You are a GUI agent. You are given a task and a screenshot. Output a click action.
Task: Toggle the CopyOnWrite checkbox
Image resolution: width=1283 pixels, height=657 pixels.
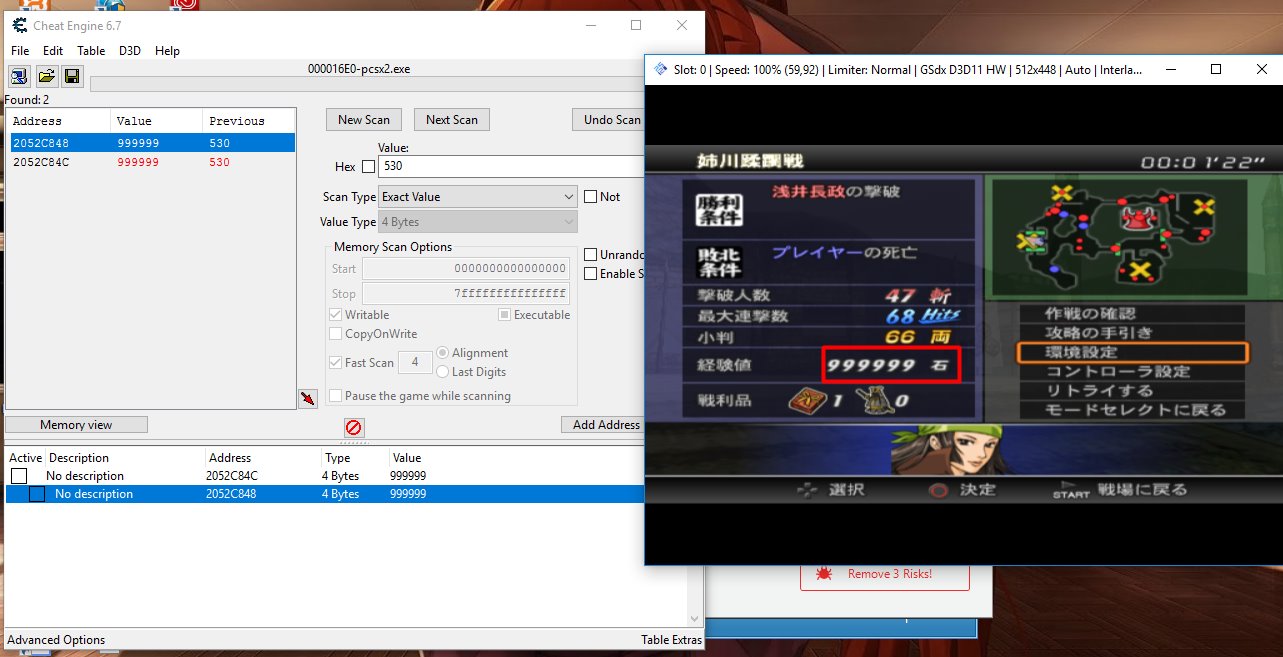click(336, 334)
